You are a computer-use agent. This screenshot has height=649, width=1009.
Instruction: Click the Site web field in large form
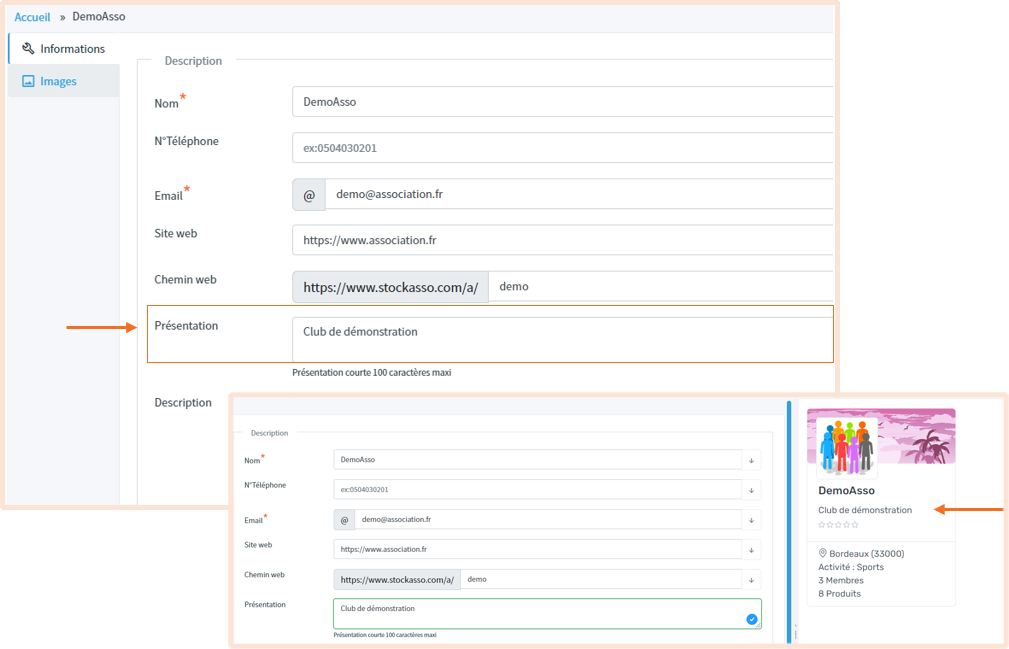[x=560, y=240]
